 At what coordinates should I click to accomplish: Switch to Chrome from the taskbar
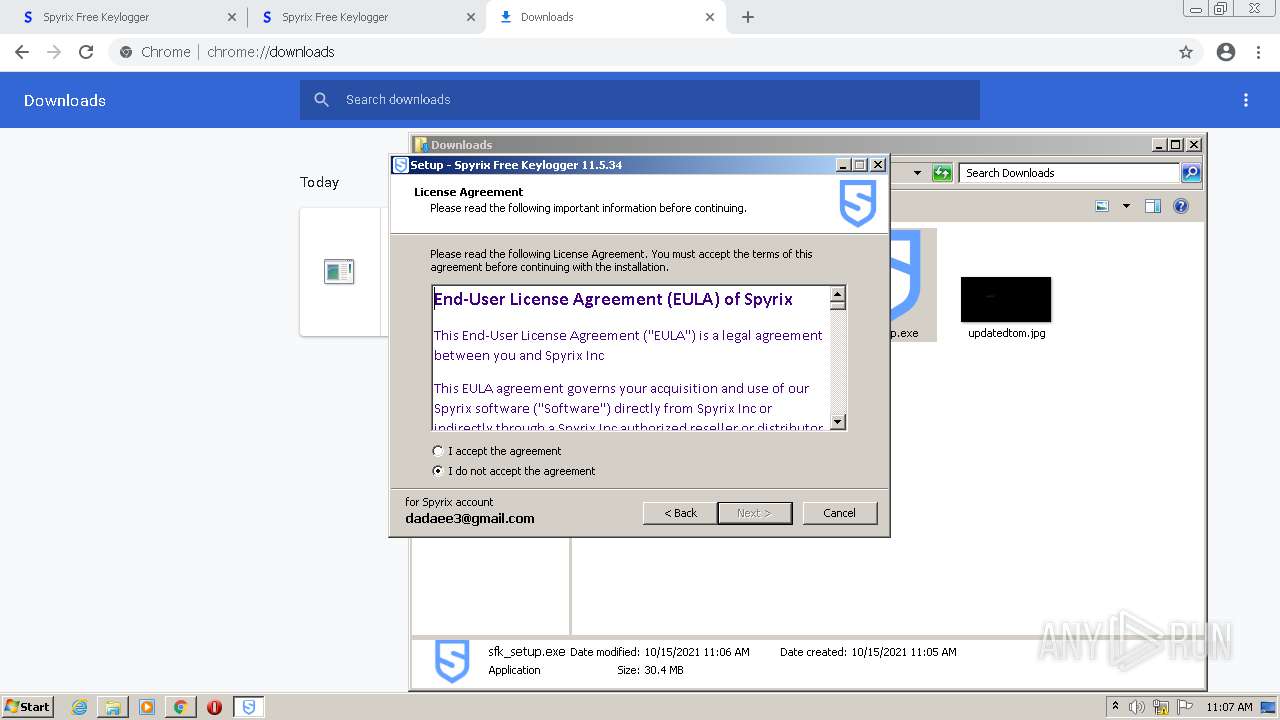click(180, 707)
